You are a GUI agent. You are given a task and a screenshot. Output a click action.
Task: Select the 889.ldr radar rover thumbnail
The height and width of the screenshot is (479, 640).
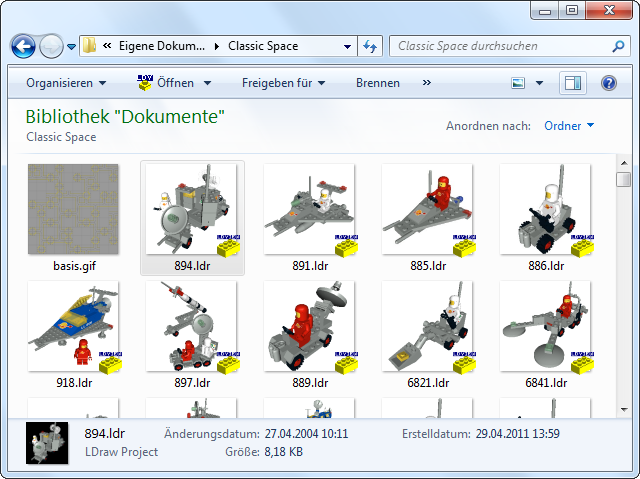pos(309,326)
